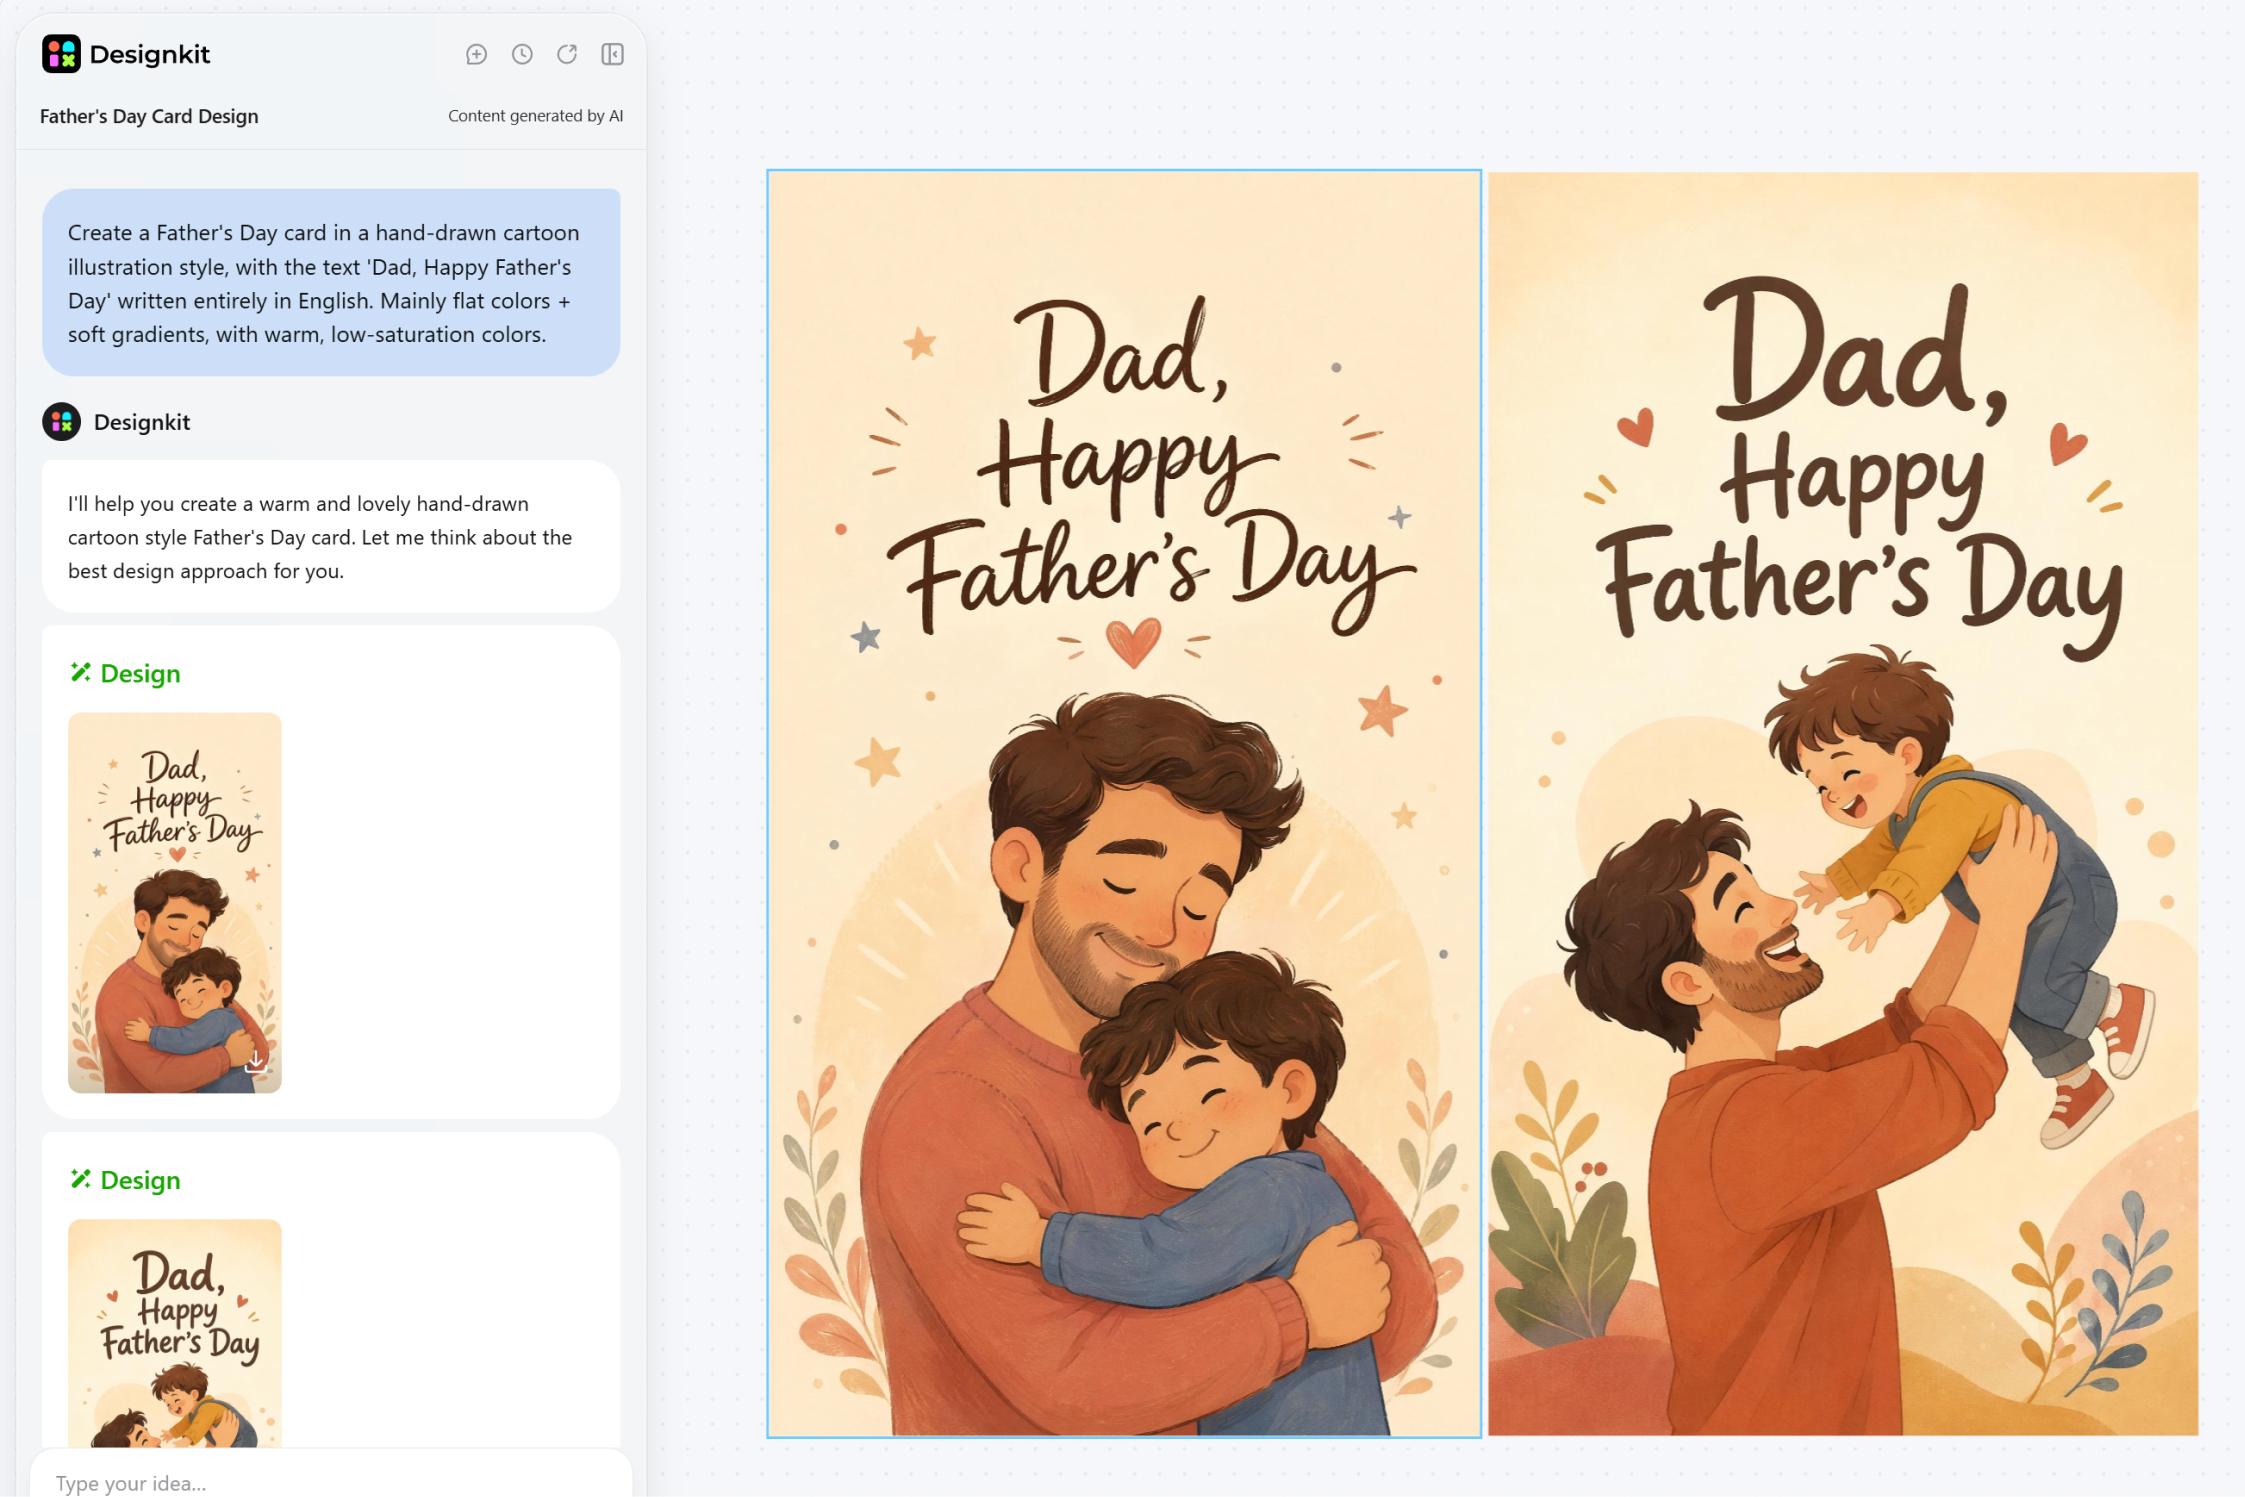Viewport: 2245px width, 1497px height.
Task: Open second Design thumbnail with lifted child
Action: (175, 1333)
